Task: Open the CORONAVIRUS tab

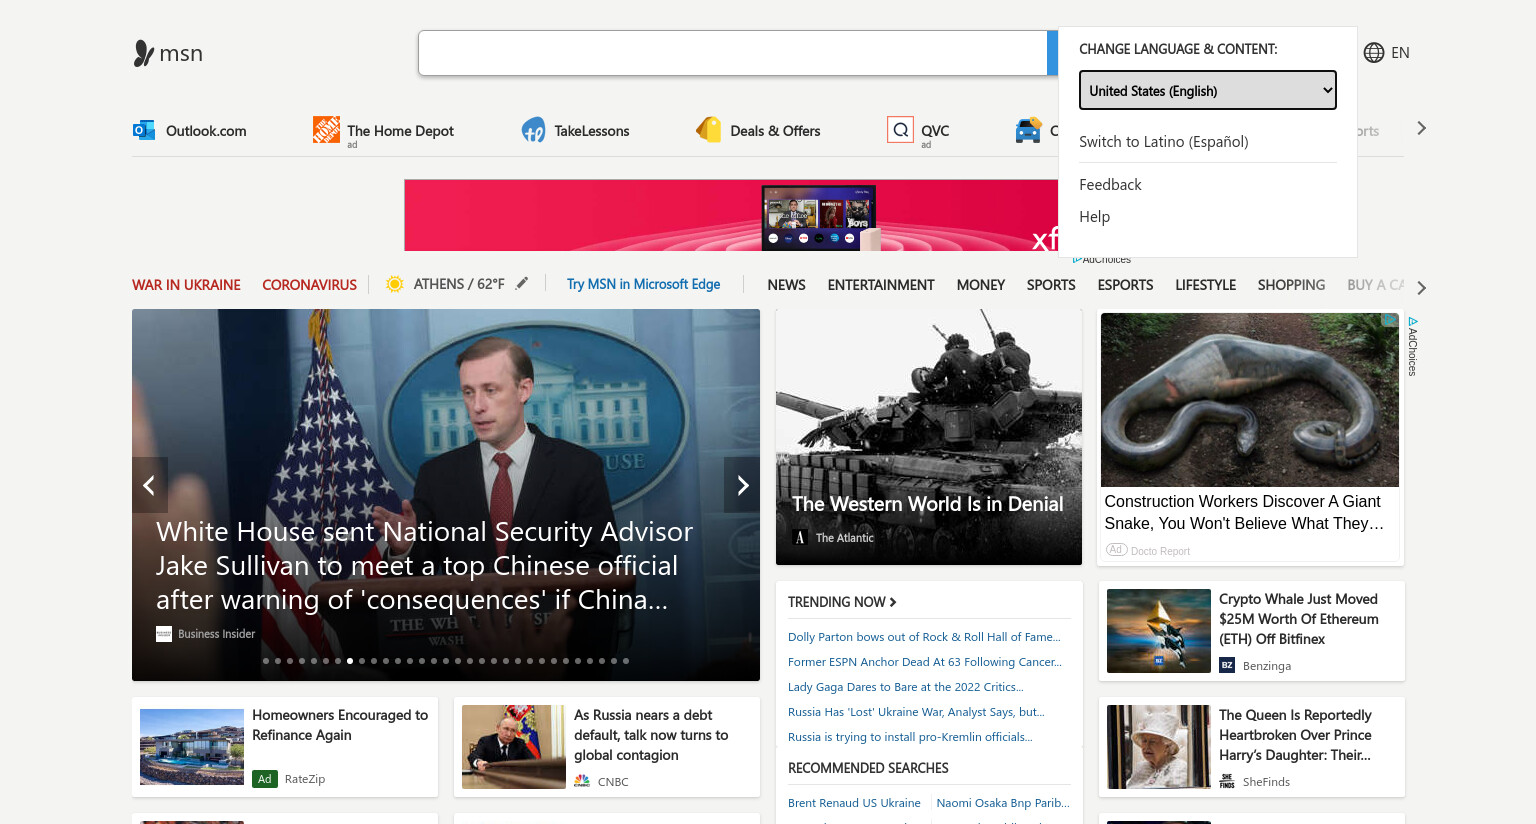Action: click(x=309, y=285)
